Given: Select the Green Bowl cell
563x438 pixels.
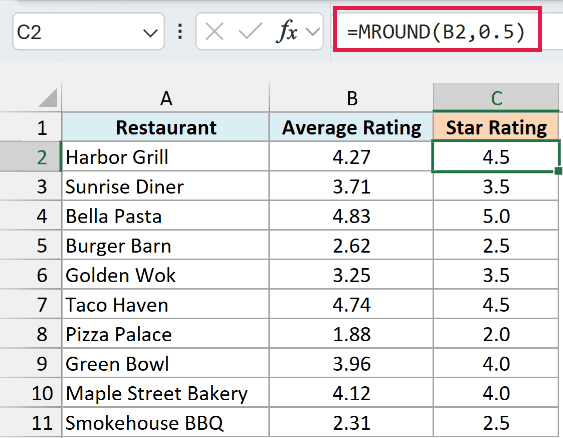Looking at the screenshot, I should tap(166, 363).
